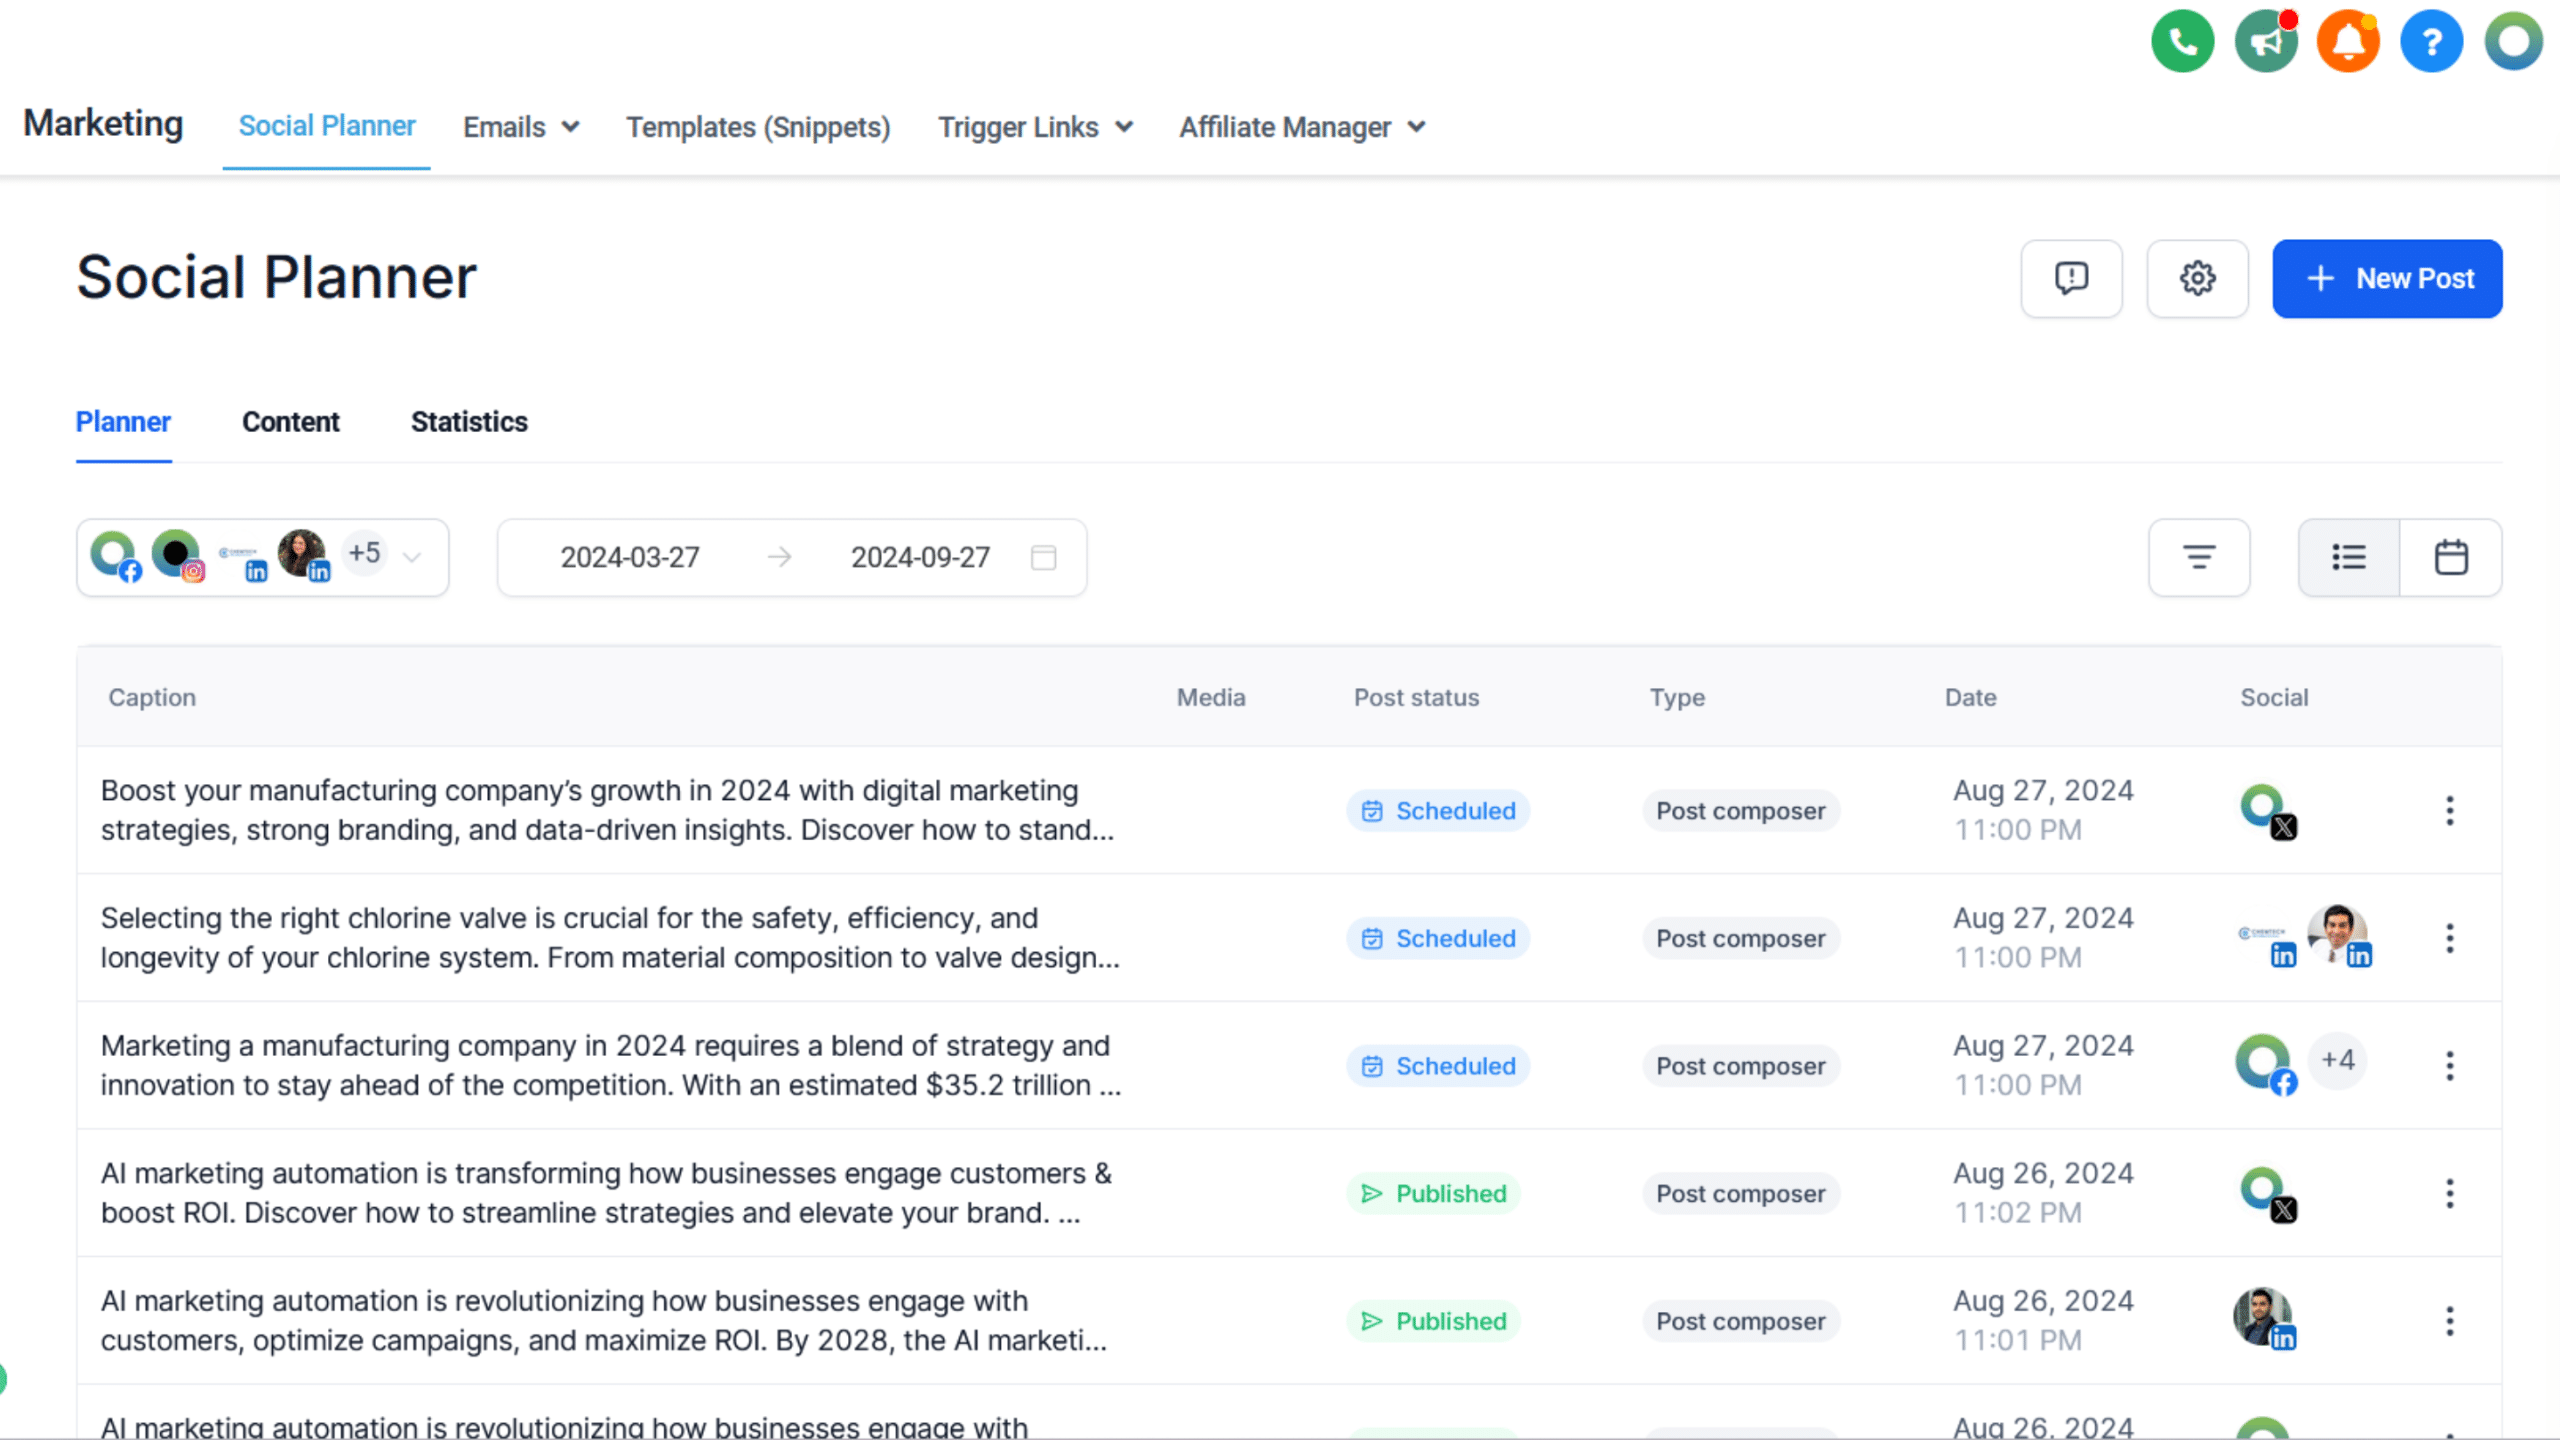Screen dimensions: 2560x1440
Task: Expand the Trigger Links dropdown
Action: pyautogui.click(x=1034, y=127)
